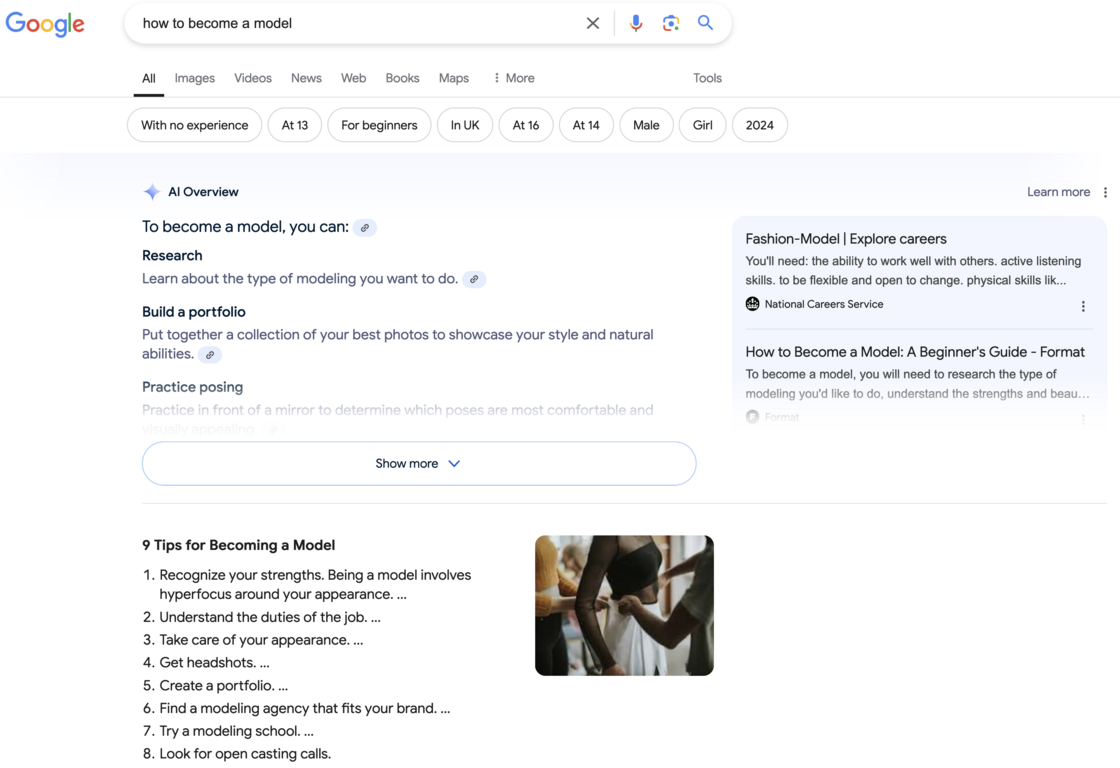Select the "In UK" chip
This screenshot has width=1120, height=768.
[x=464, y=125]
